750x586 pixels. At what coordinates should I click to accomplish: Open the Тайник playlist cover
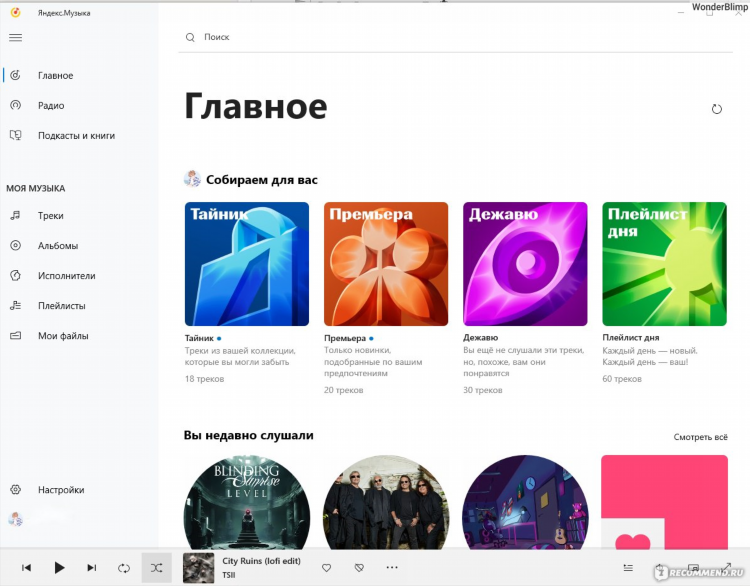pyautogui.click(x=247, y=264)
